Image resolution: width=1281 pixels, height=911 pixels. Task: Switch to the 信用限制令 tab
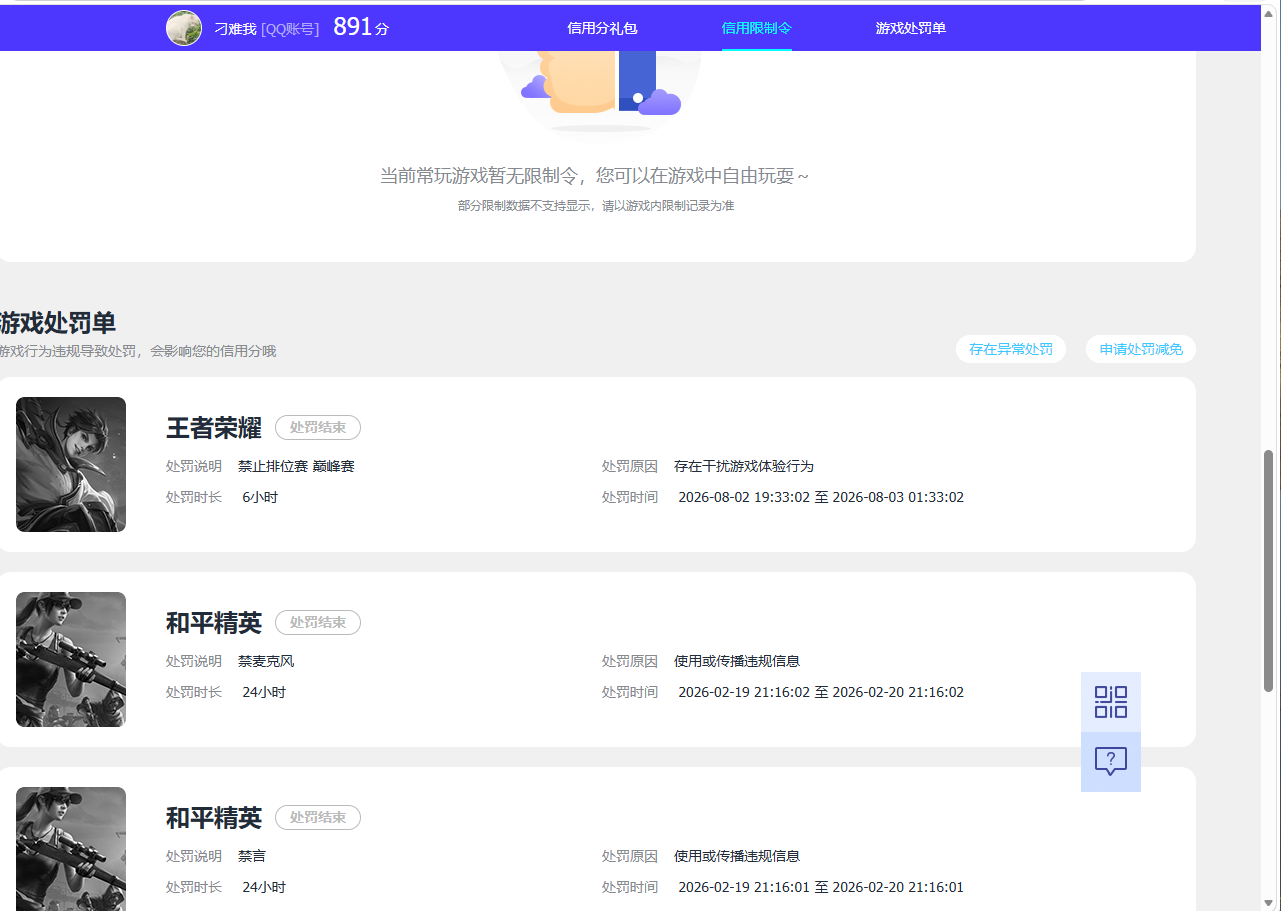[x=757, y=28]
